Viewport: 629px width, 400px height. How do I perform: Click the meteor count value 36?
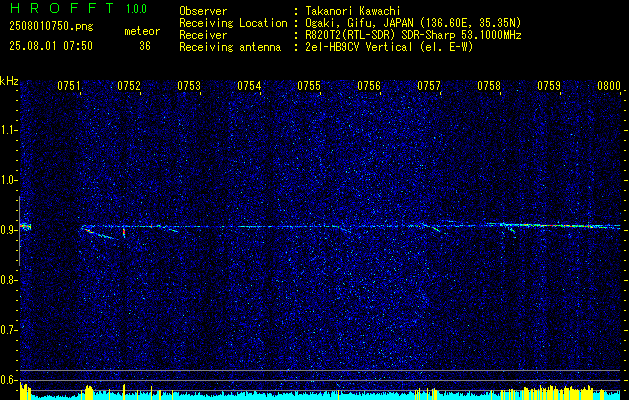pos(145,46)
